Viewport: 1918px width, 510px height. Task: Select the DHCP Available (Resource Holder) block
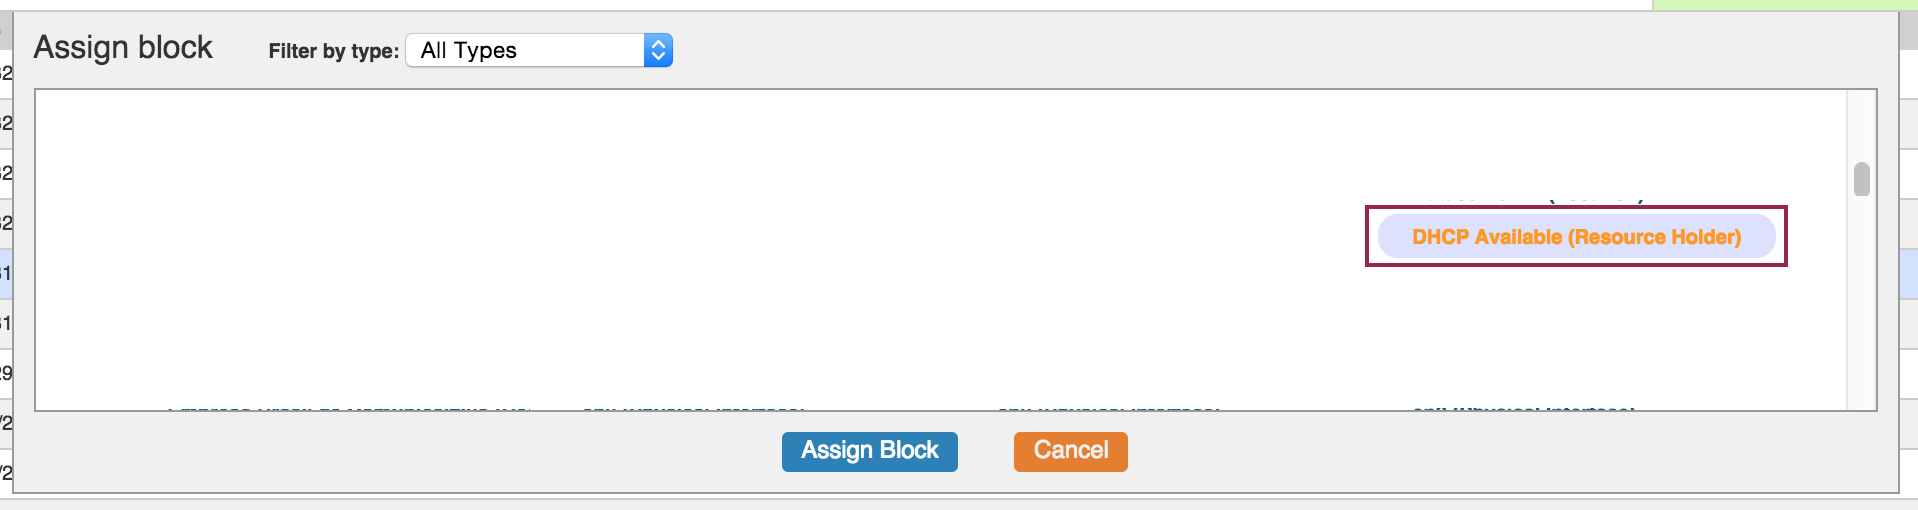pos(1576,237)
